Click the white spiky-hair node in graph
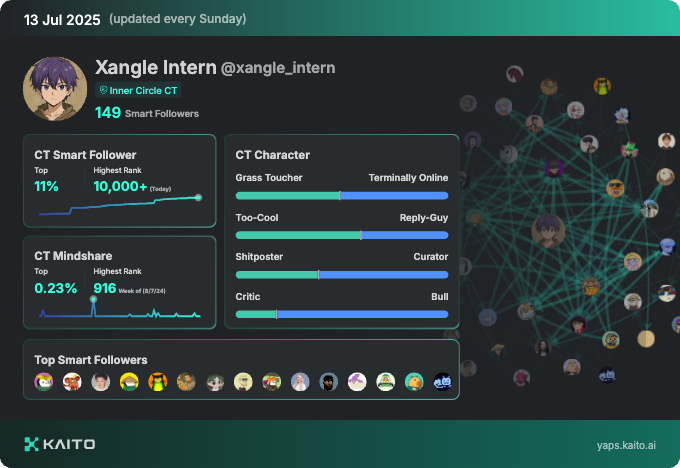This screenshot has height=468, width=680. (x=621, y=115)
